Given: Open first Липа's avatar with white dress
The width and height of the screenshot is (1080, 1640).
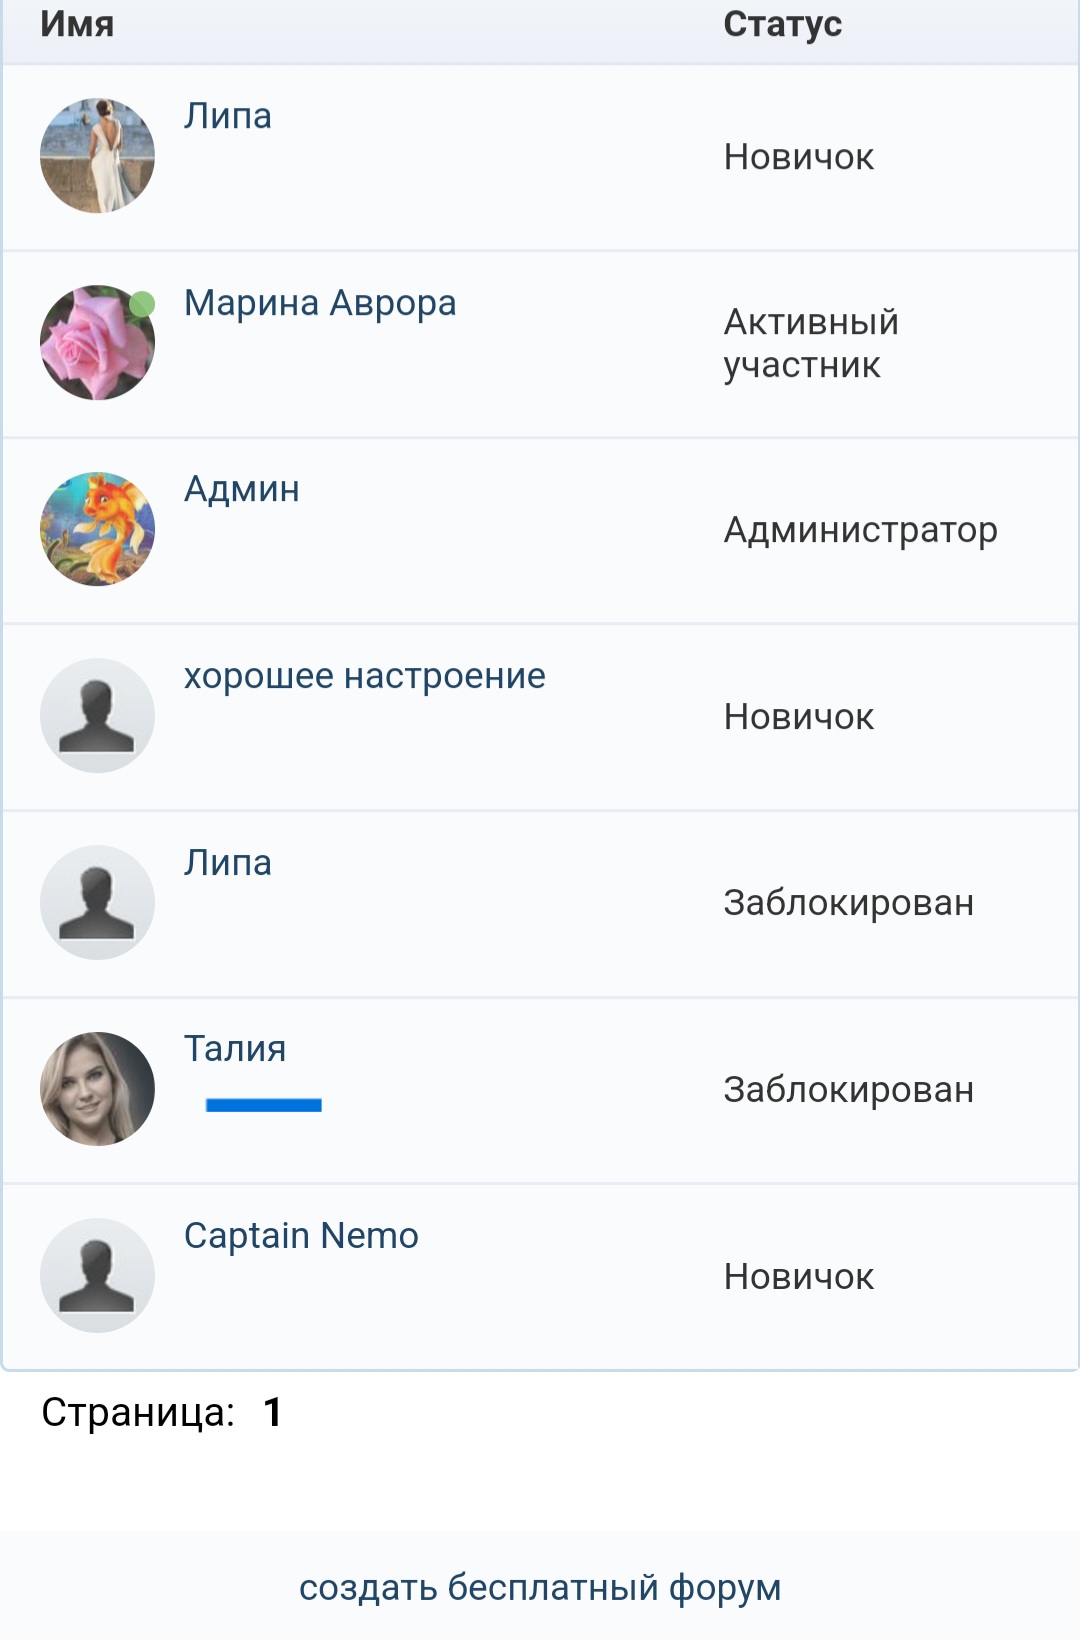Looking at the screenshot, I should (x=97, y=155).
